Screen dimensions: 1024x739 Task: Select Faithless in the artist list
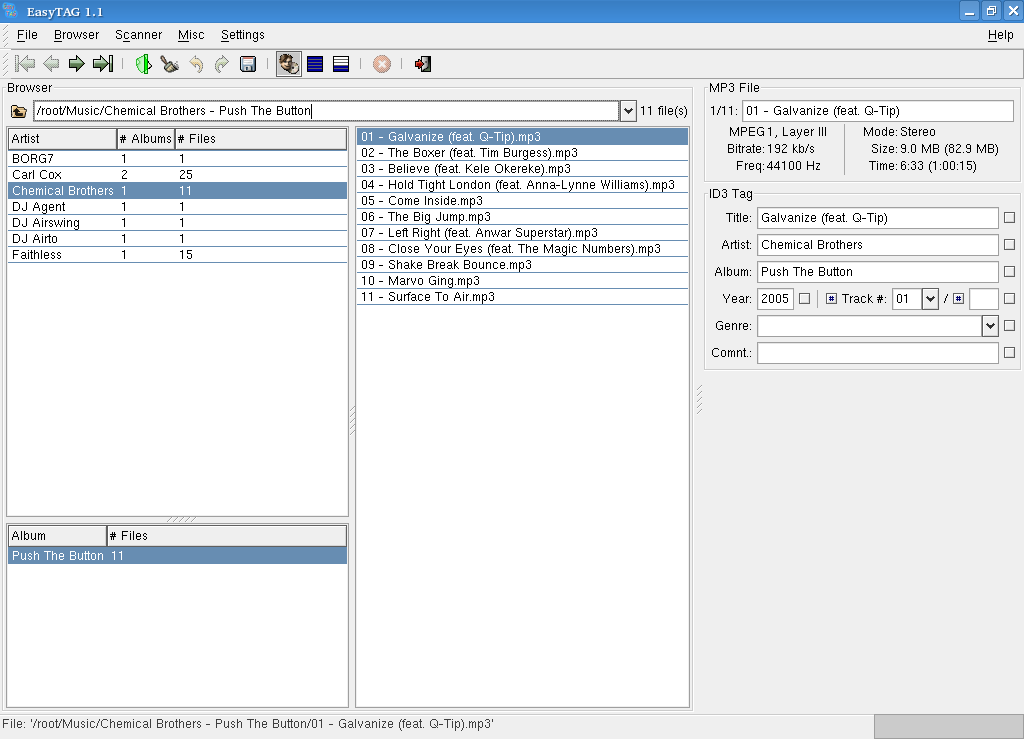point(37,255)
